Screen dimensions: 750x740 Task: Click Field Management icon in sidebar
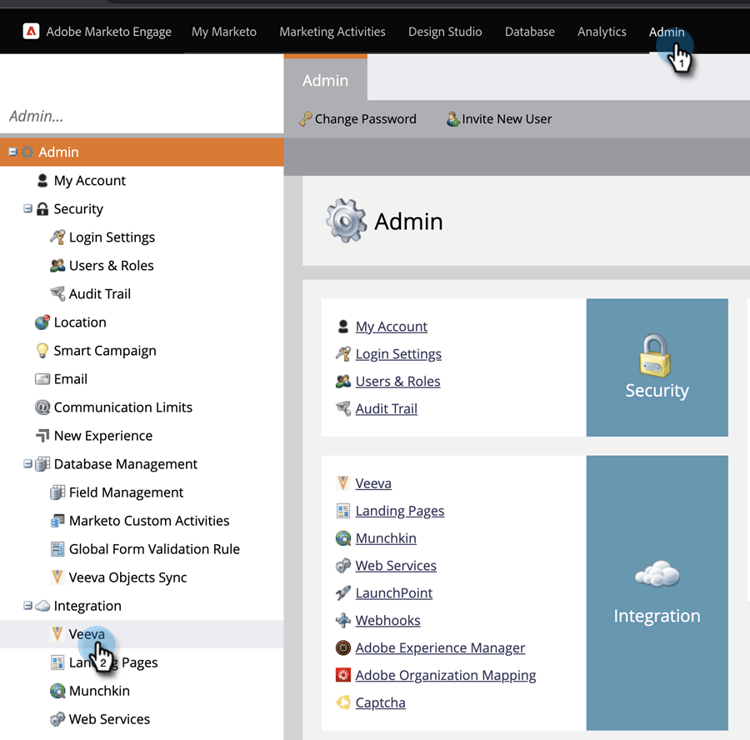pos(57,492)
